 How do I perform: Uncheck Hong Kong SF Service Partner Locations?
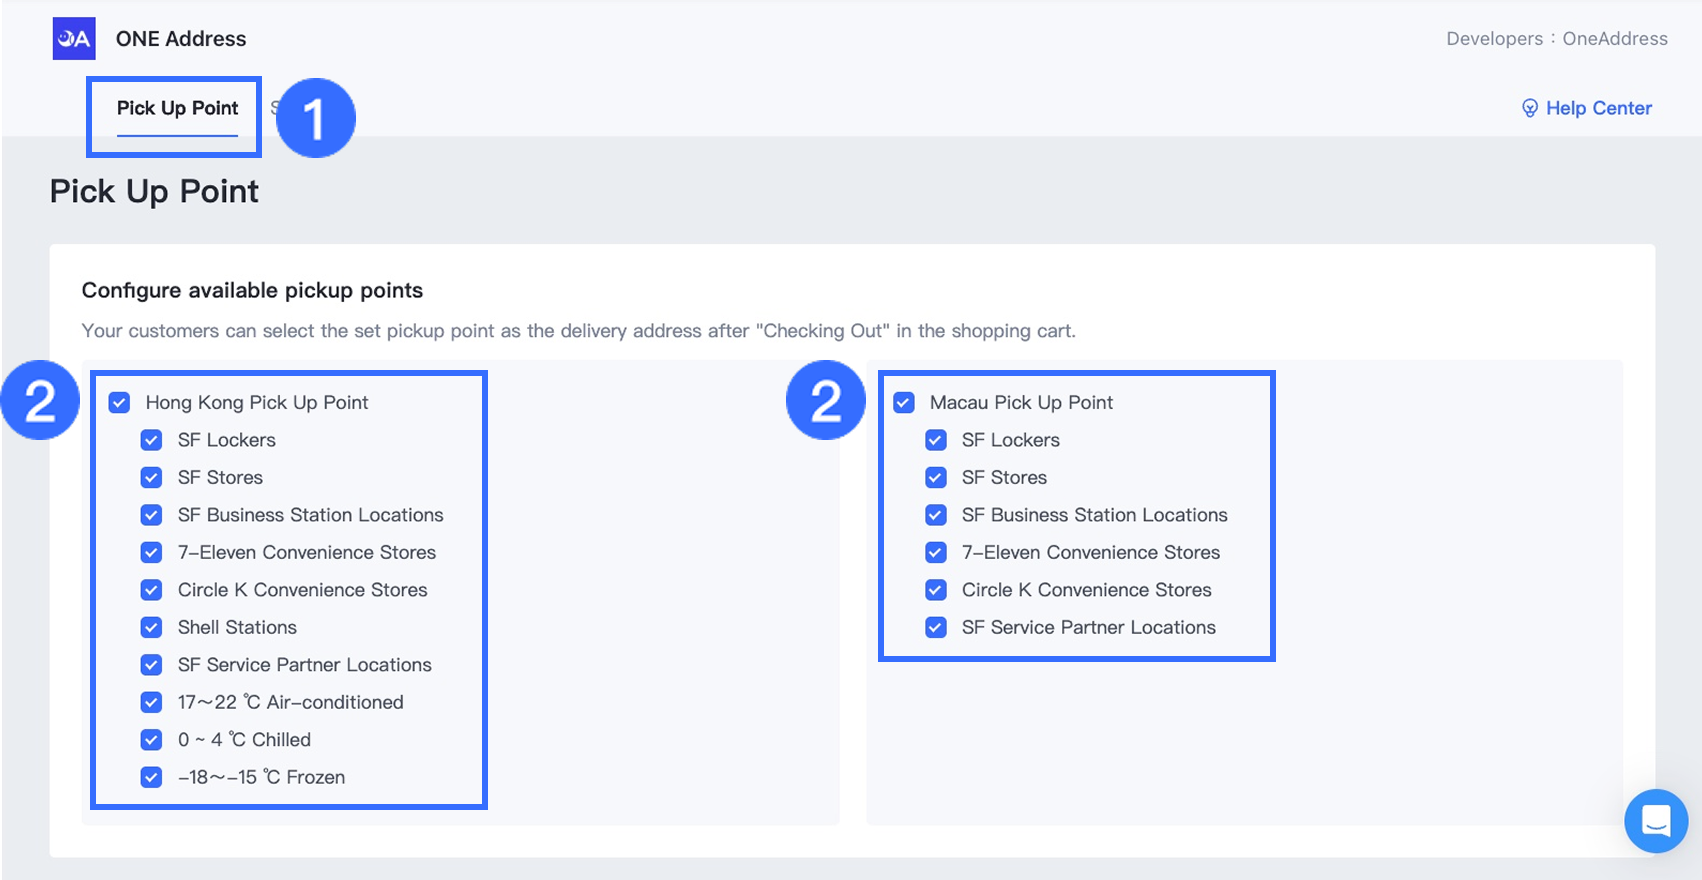point(152,665)
